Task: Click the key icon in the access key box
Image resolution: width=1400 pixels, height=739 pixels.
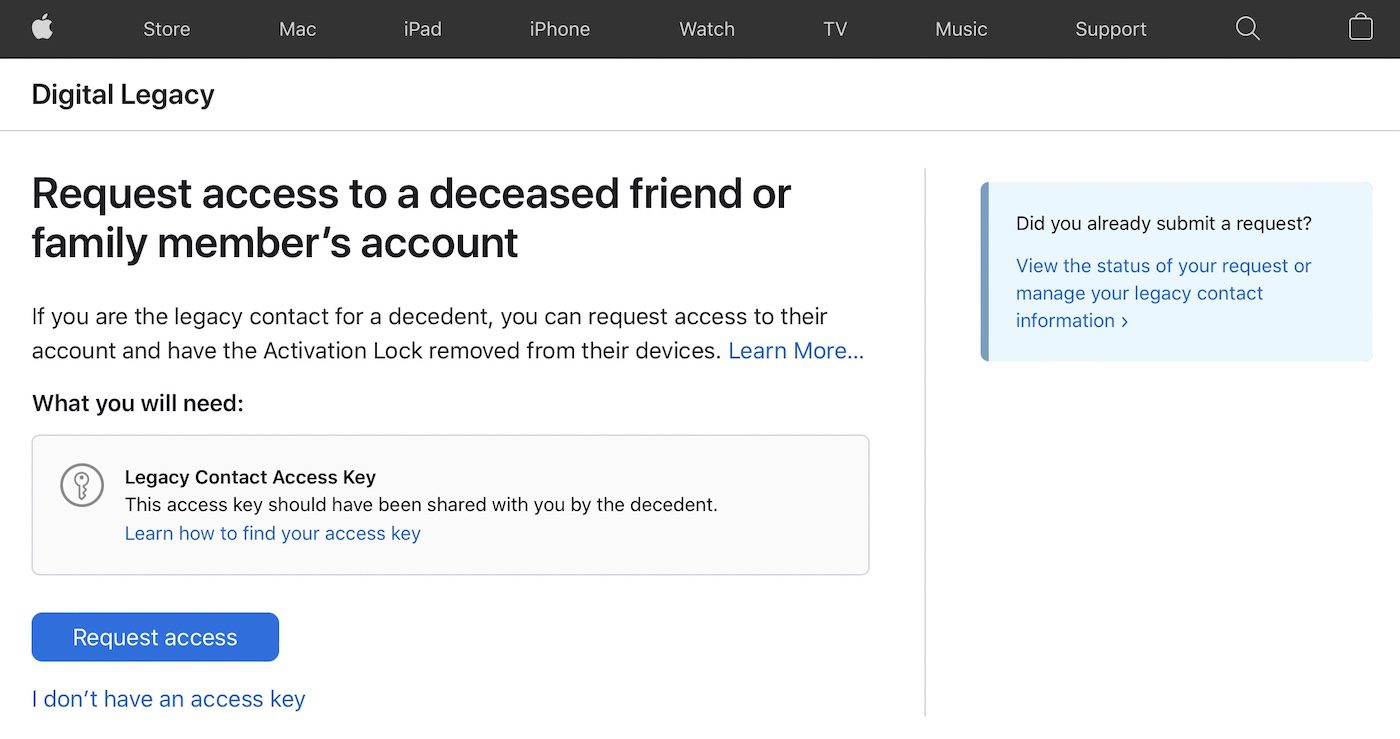Action: 81,486
